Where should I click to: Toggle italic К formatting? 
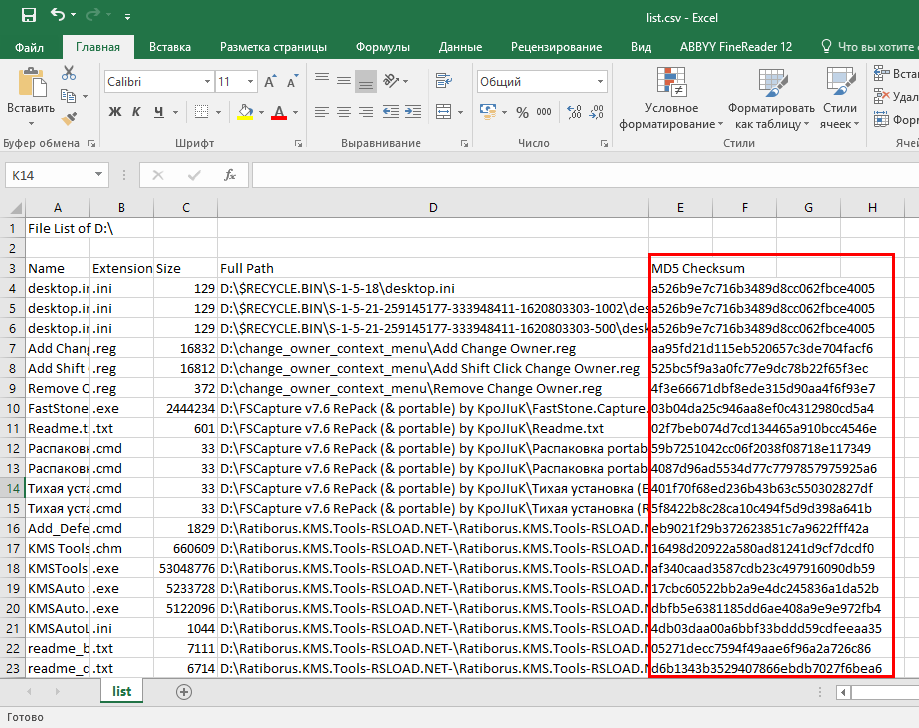[136, 112]
